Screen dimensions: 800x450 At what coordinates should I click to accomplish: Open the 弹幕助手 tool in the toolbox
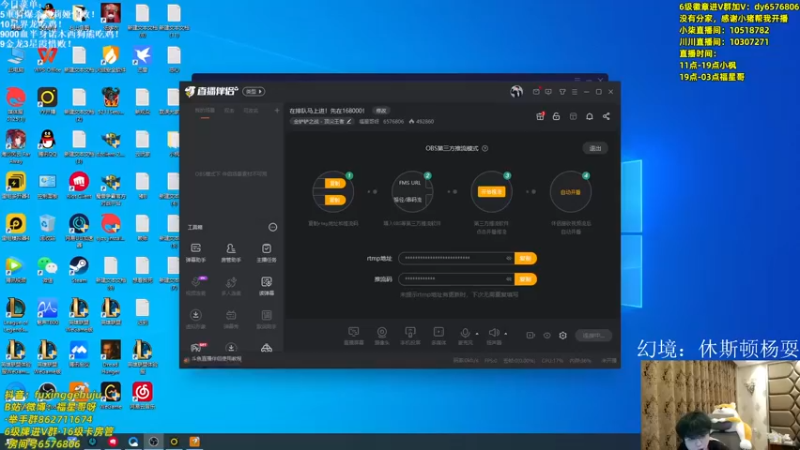[x=195, y=253]
